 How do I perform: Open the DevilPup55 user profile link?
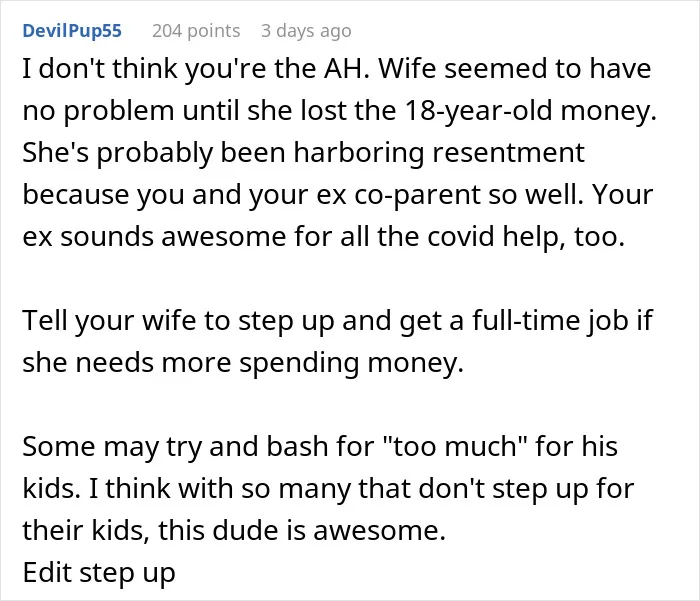[x=72, y=31]
